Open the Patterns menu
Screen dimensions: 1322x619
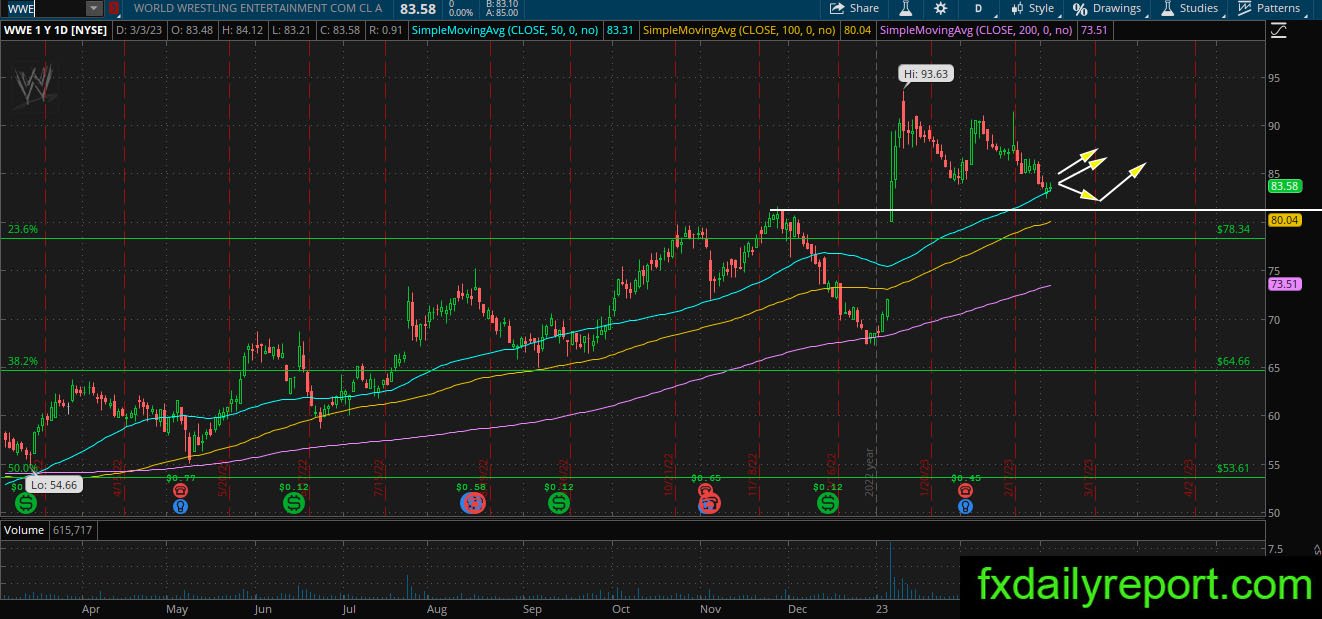pos(1269,8)
